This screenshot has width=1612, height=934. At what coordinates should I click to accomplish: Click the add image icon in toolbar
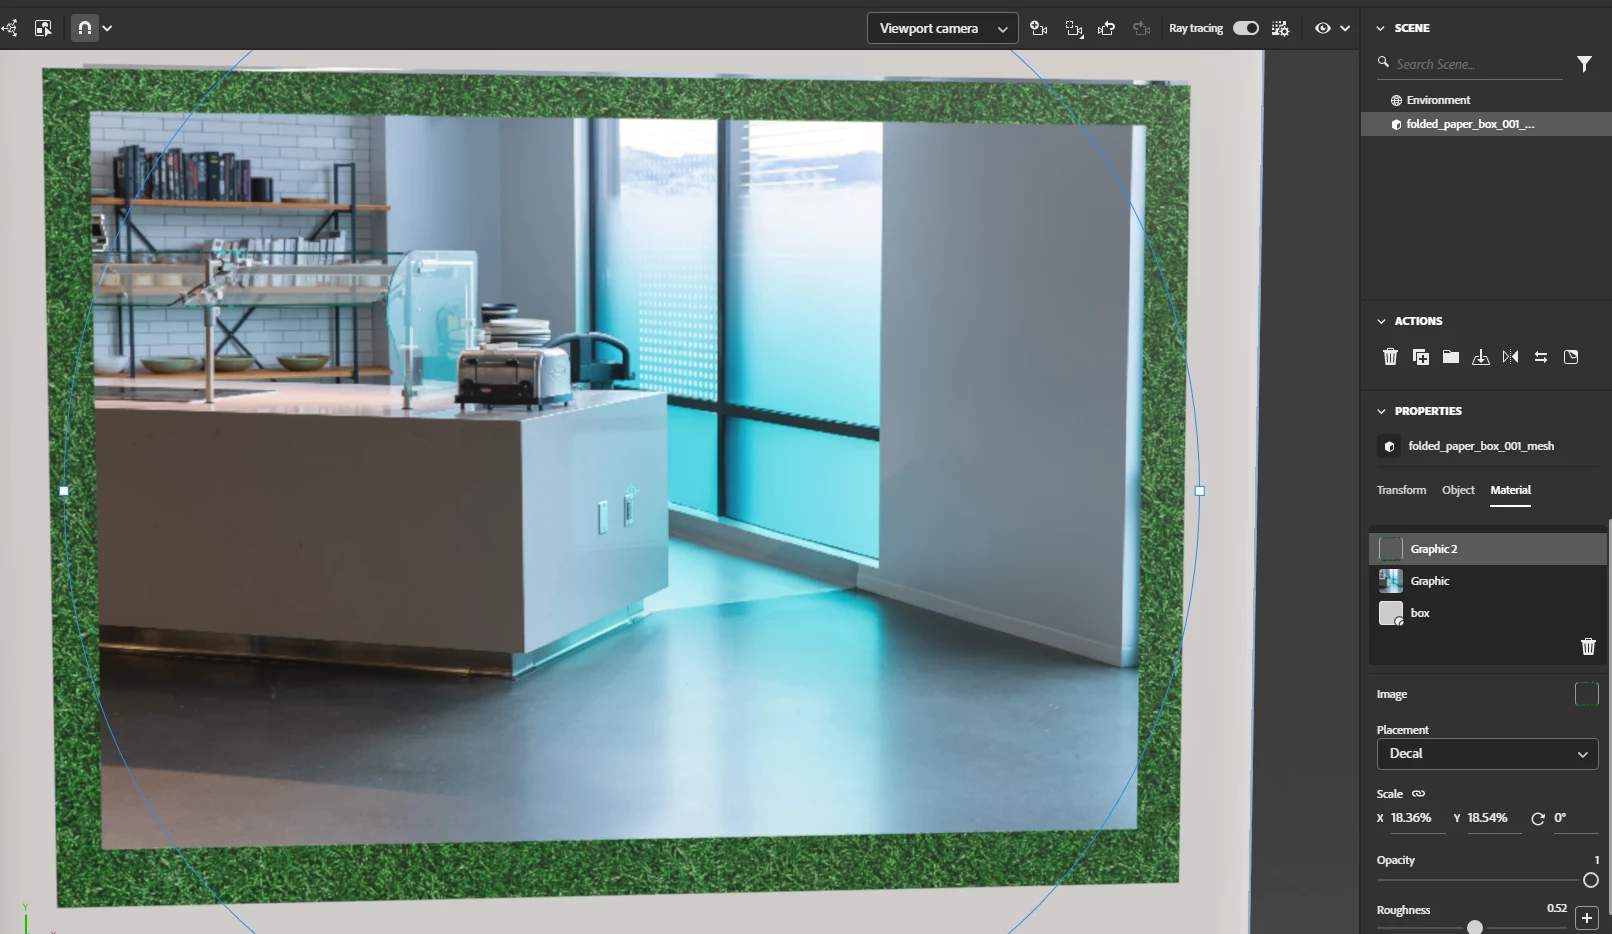click(43, 28)
